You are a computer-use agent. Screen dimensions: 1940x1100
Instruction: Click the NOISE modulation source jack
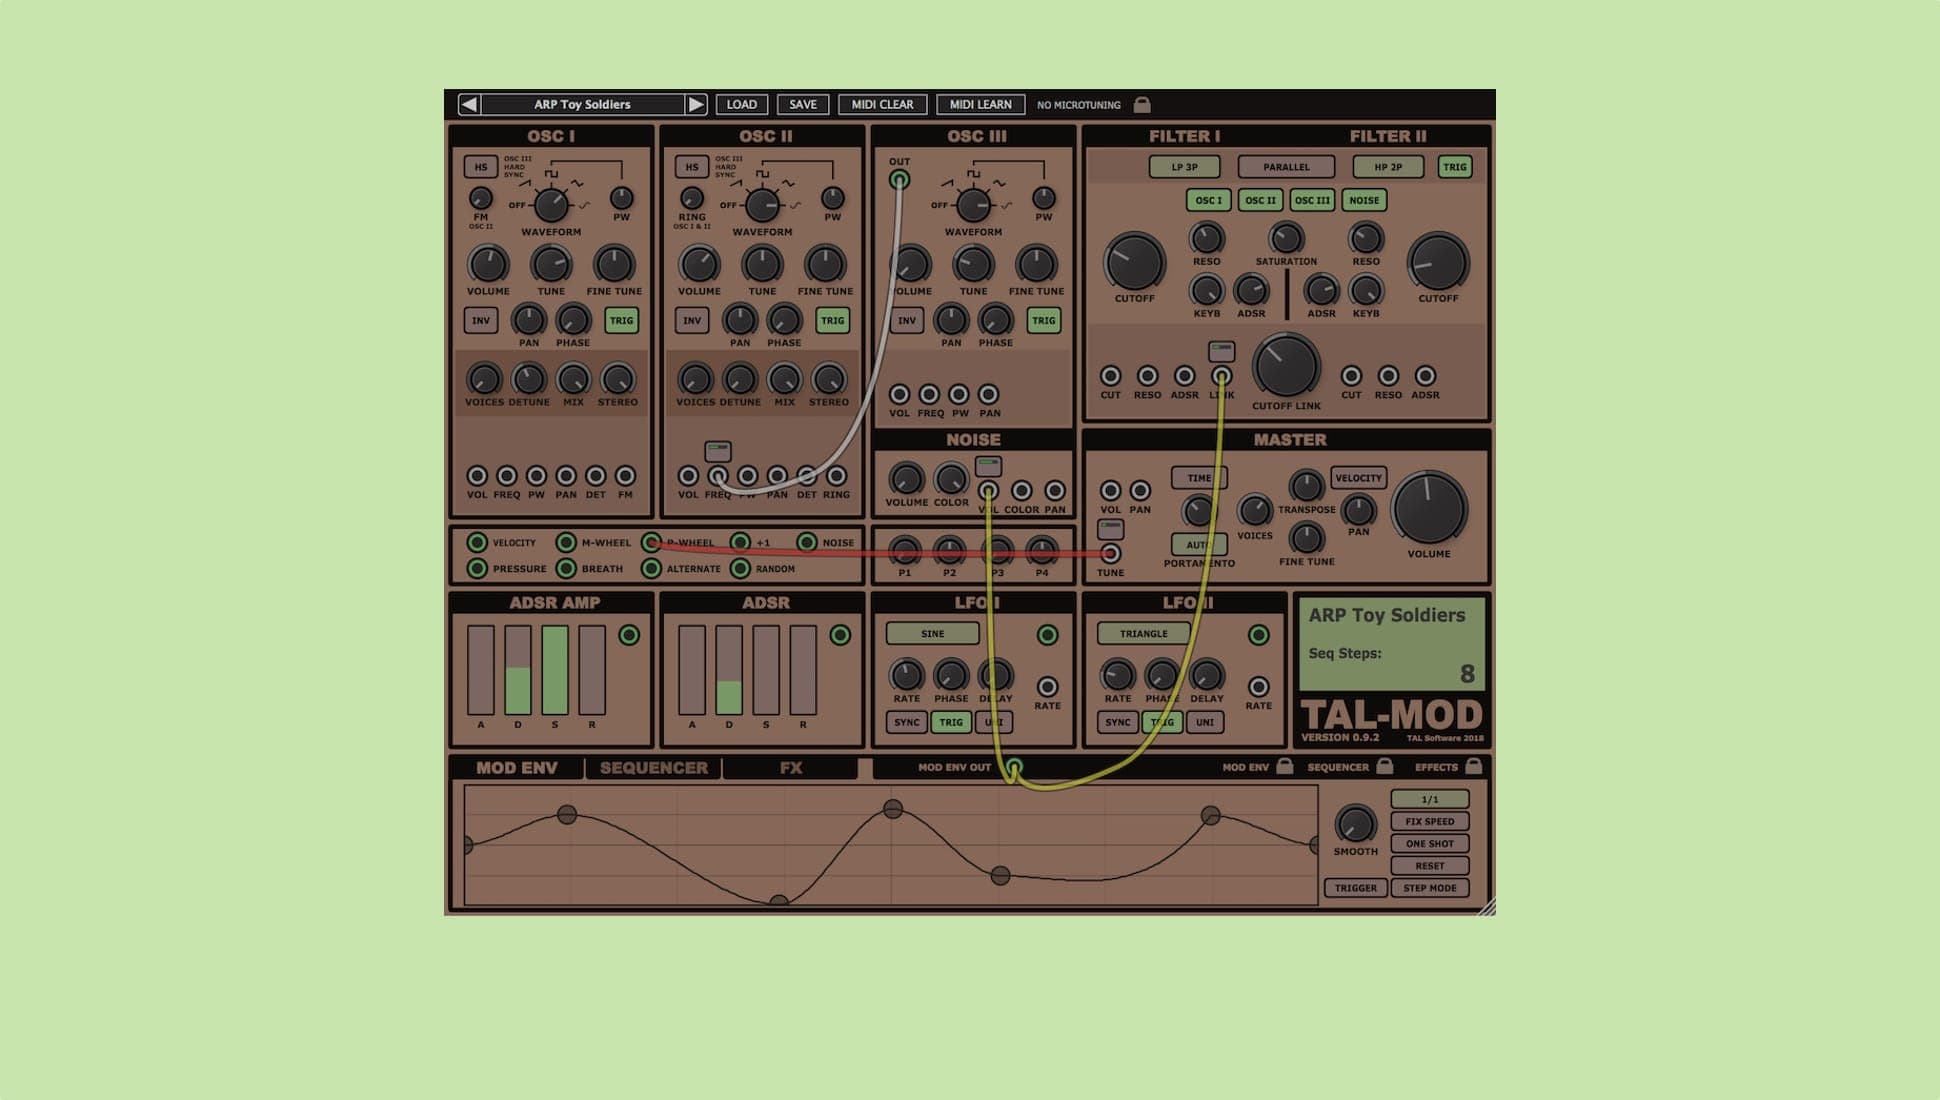click(807, 542)
